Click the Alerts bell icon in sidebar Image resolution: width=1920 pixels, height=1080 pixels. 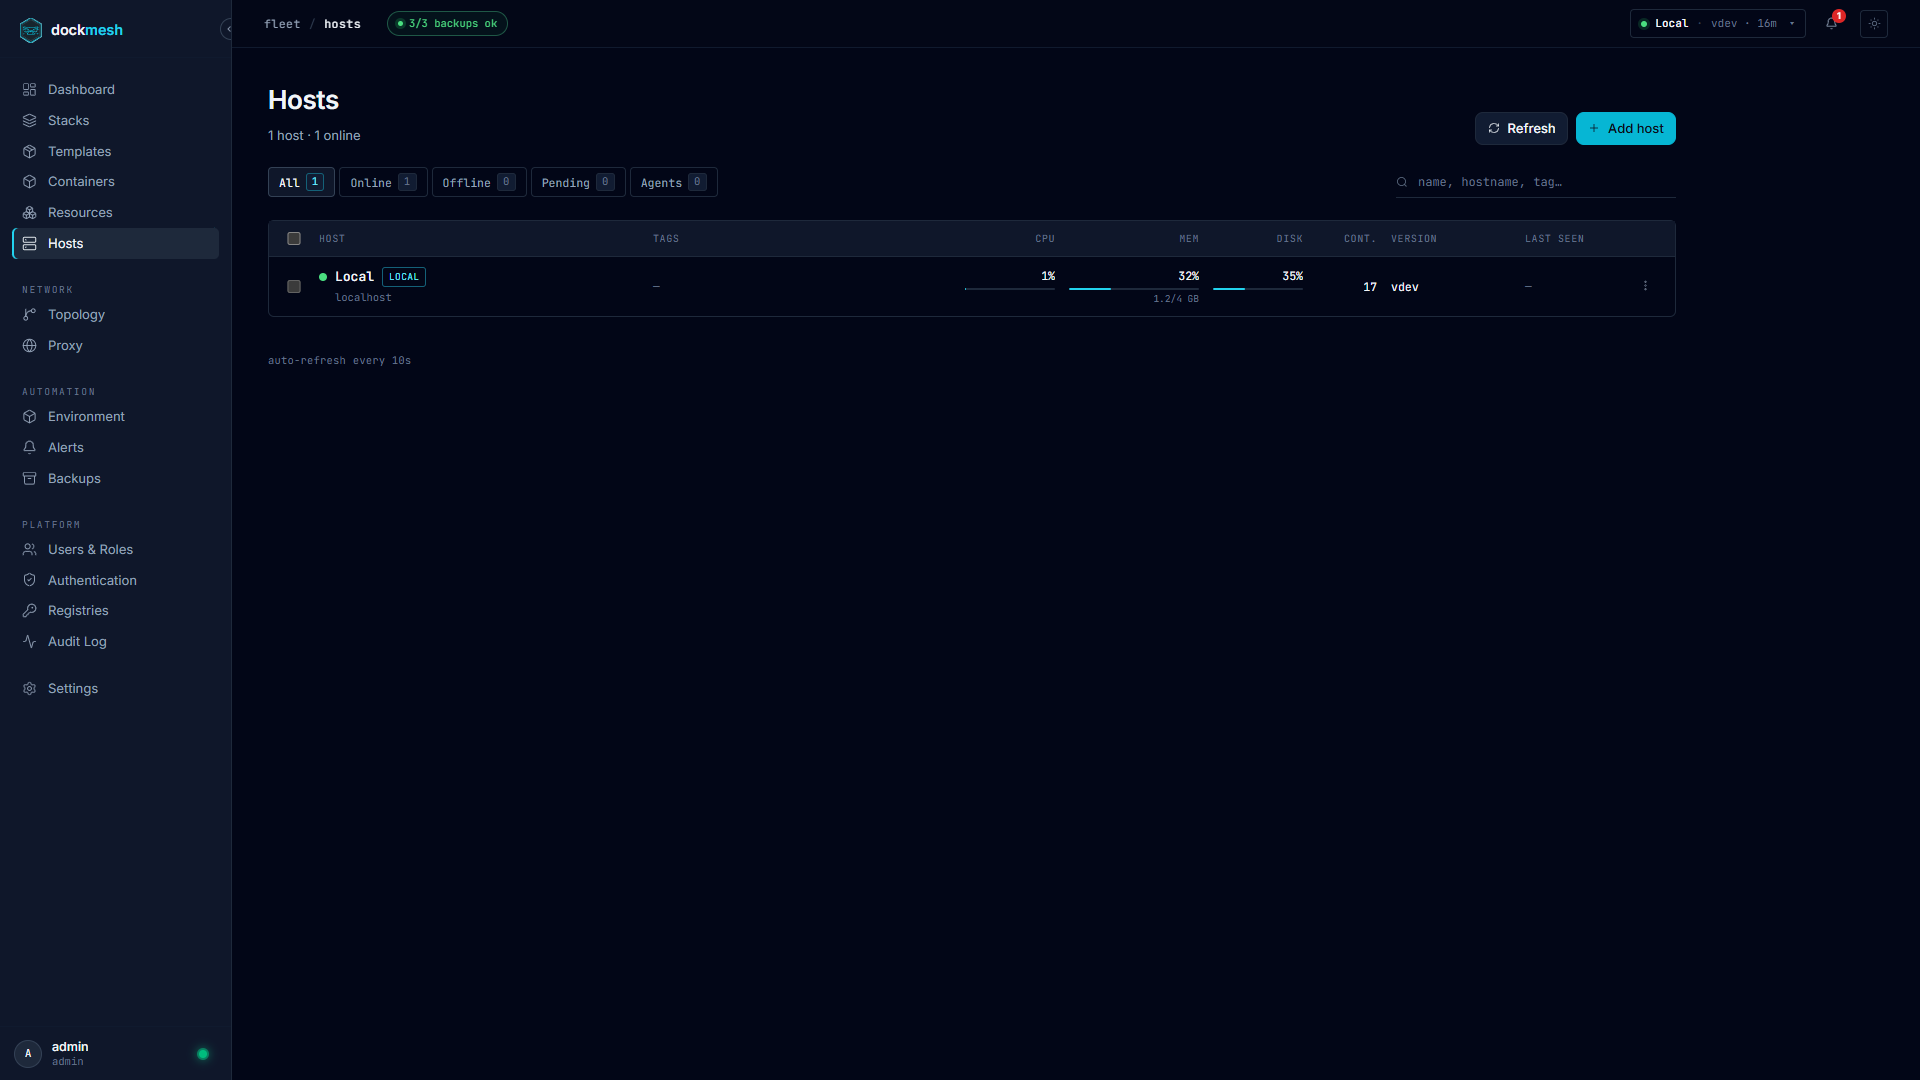pos(30,447)
